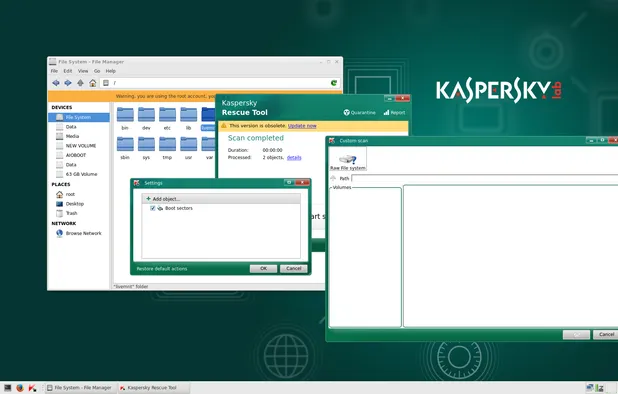Select AIOBOOT device
This screenshot has width=618, height=394.
click(79, 155)
